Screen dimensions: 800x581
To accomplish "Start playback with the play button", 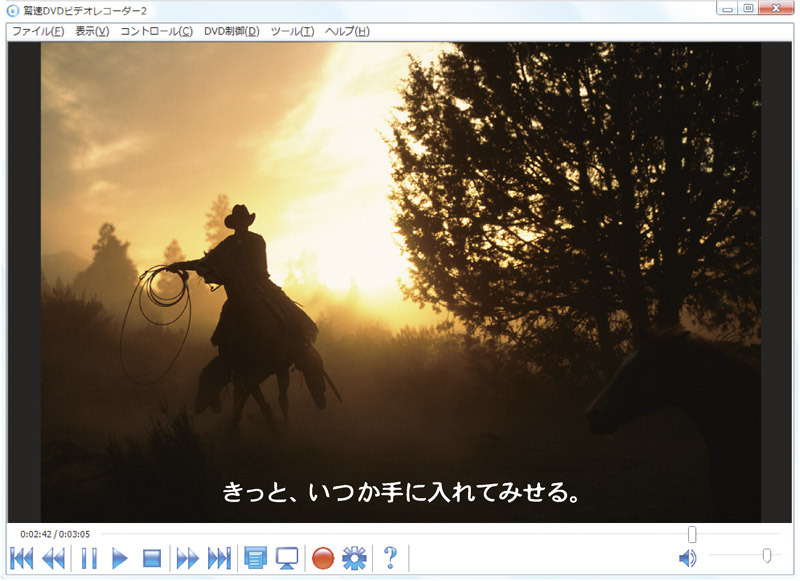I will point(120,558).
